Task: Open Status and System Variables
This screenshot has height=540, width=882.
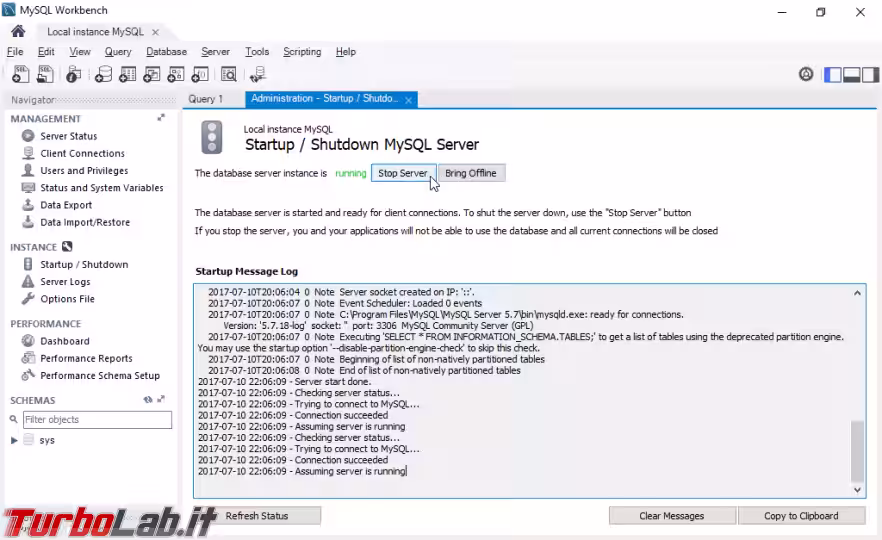Action: (102, 188)
